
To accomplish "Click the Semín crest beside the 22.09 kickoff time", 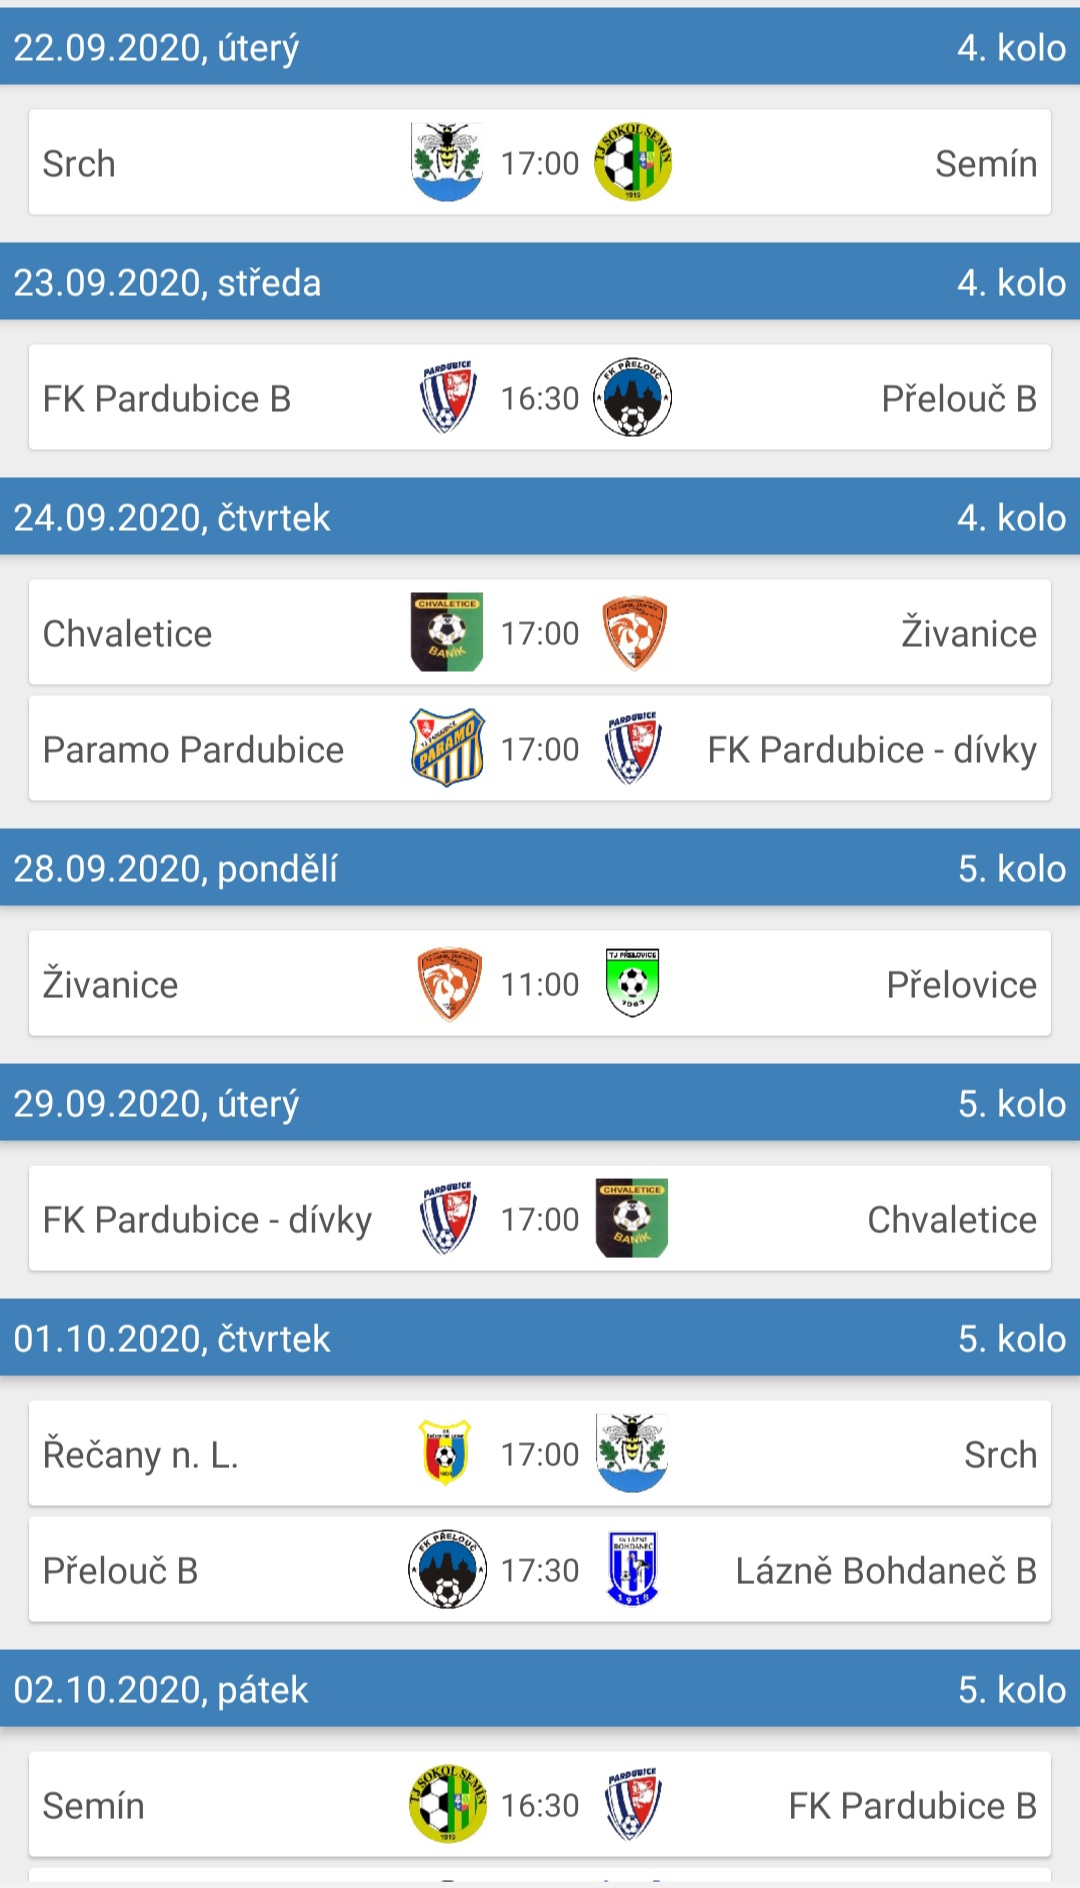I will [x=632, y=162].
